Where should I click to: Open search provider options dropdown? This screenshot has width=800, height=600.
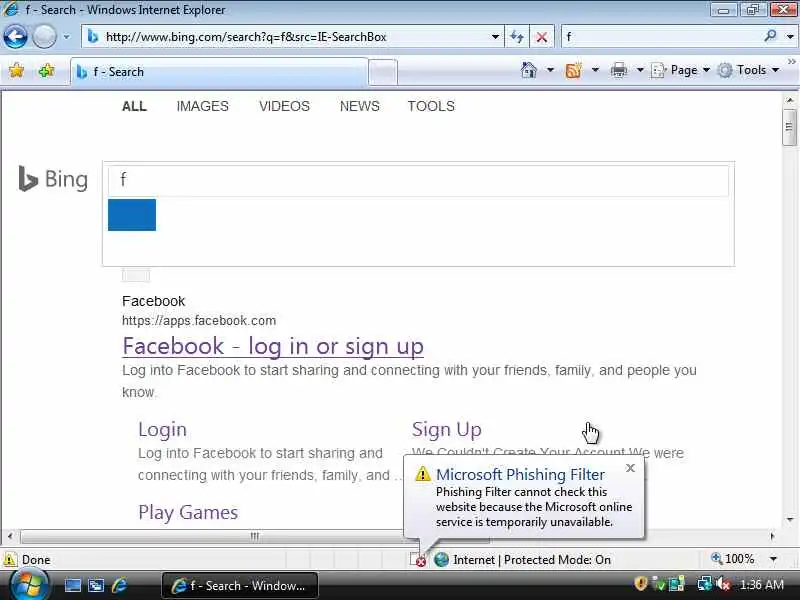pos(790,37)
